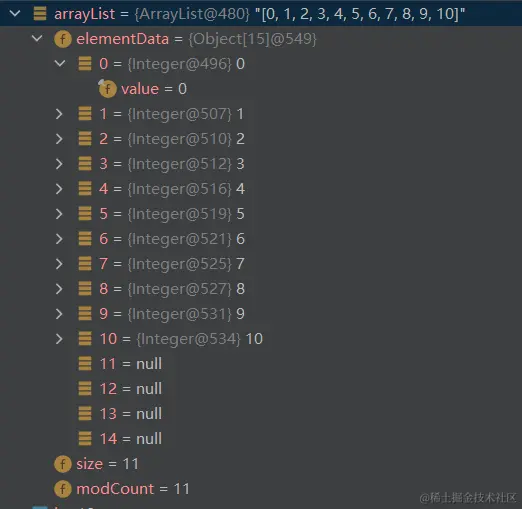The width and height of the screenshot is (522, 509).
Task: Click the modCount field icon
Action: 63,489
